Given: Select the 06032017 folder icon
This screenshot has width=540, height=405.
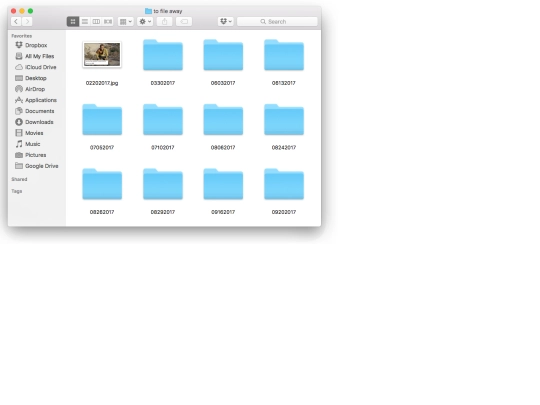Looking at the screenshot, I should click(x=223, y=55).
